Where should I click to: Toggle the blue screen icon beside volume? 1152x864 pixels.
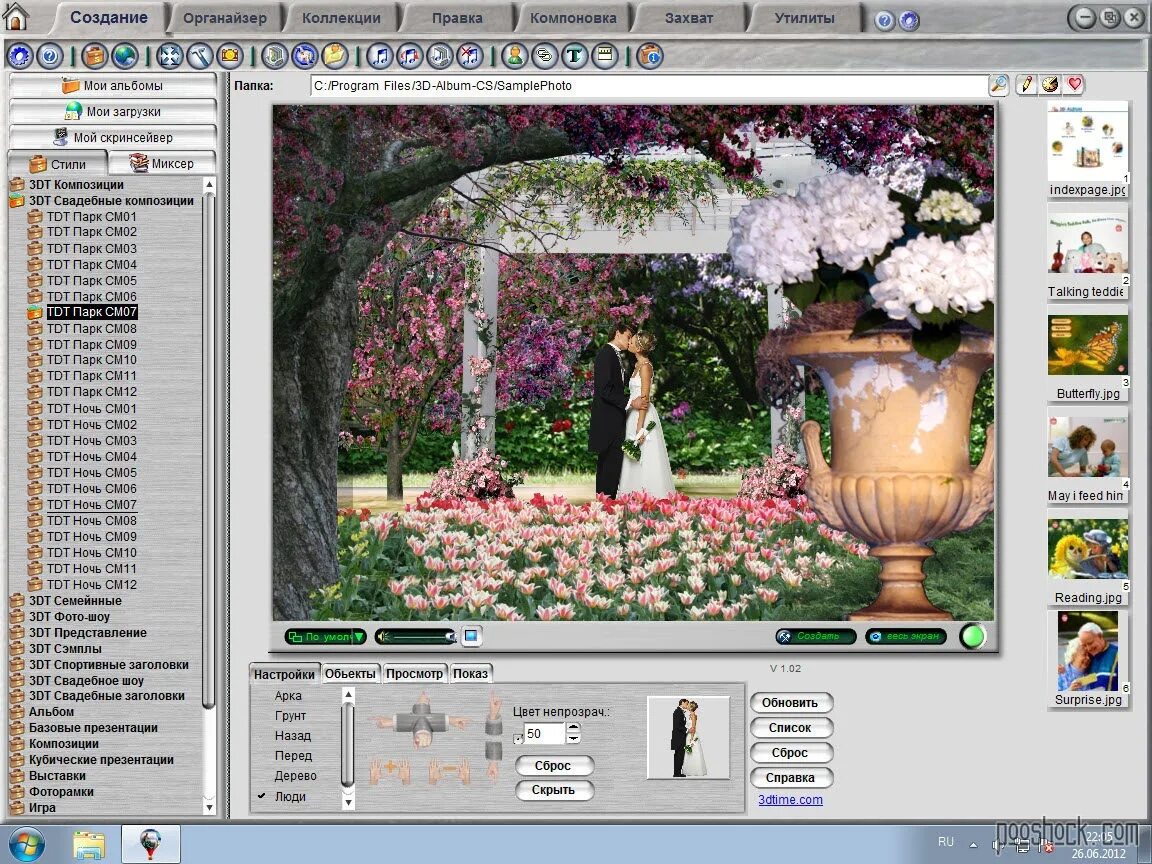pos(472,636)
